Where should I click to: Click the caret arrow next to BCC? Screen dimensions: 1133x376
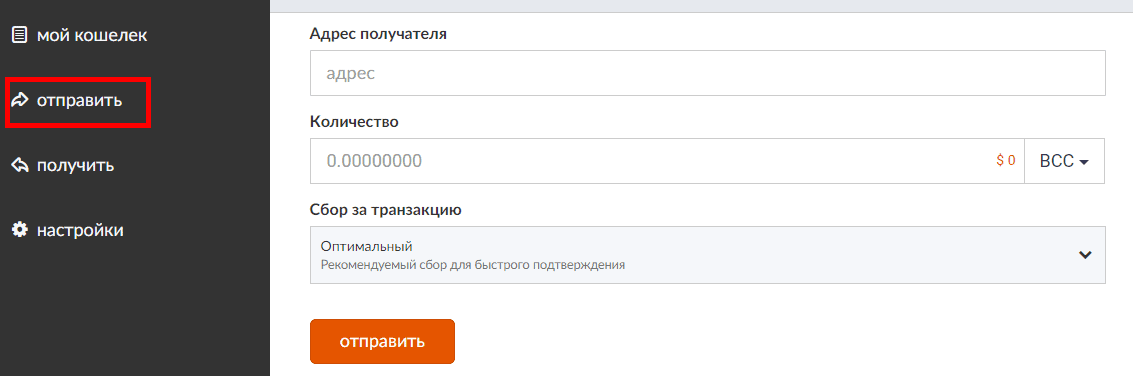[1084, 163]
